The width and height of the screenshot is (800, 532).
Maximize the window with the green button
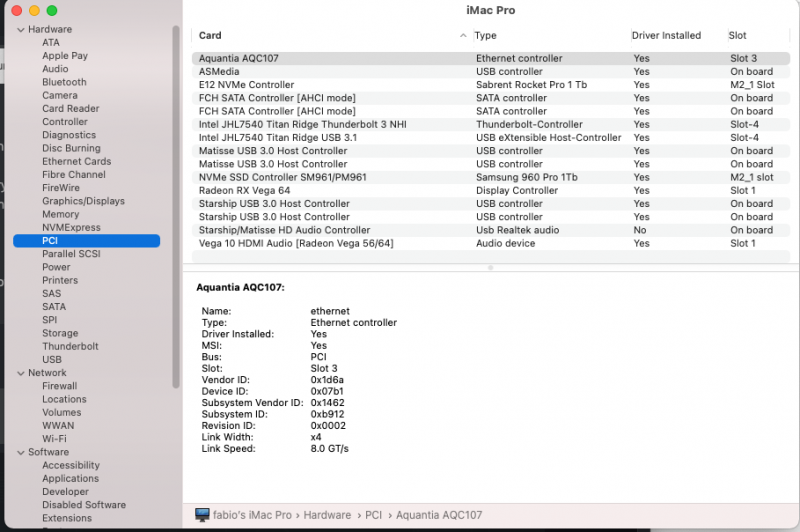pos(52,10)
